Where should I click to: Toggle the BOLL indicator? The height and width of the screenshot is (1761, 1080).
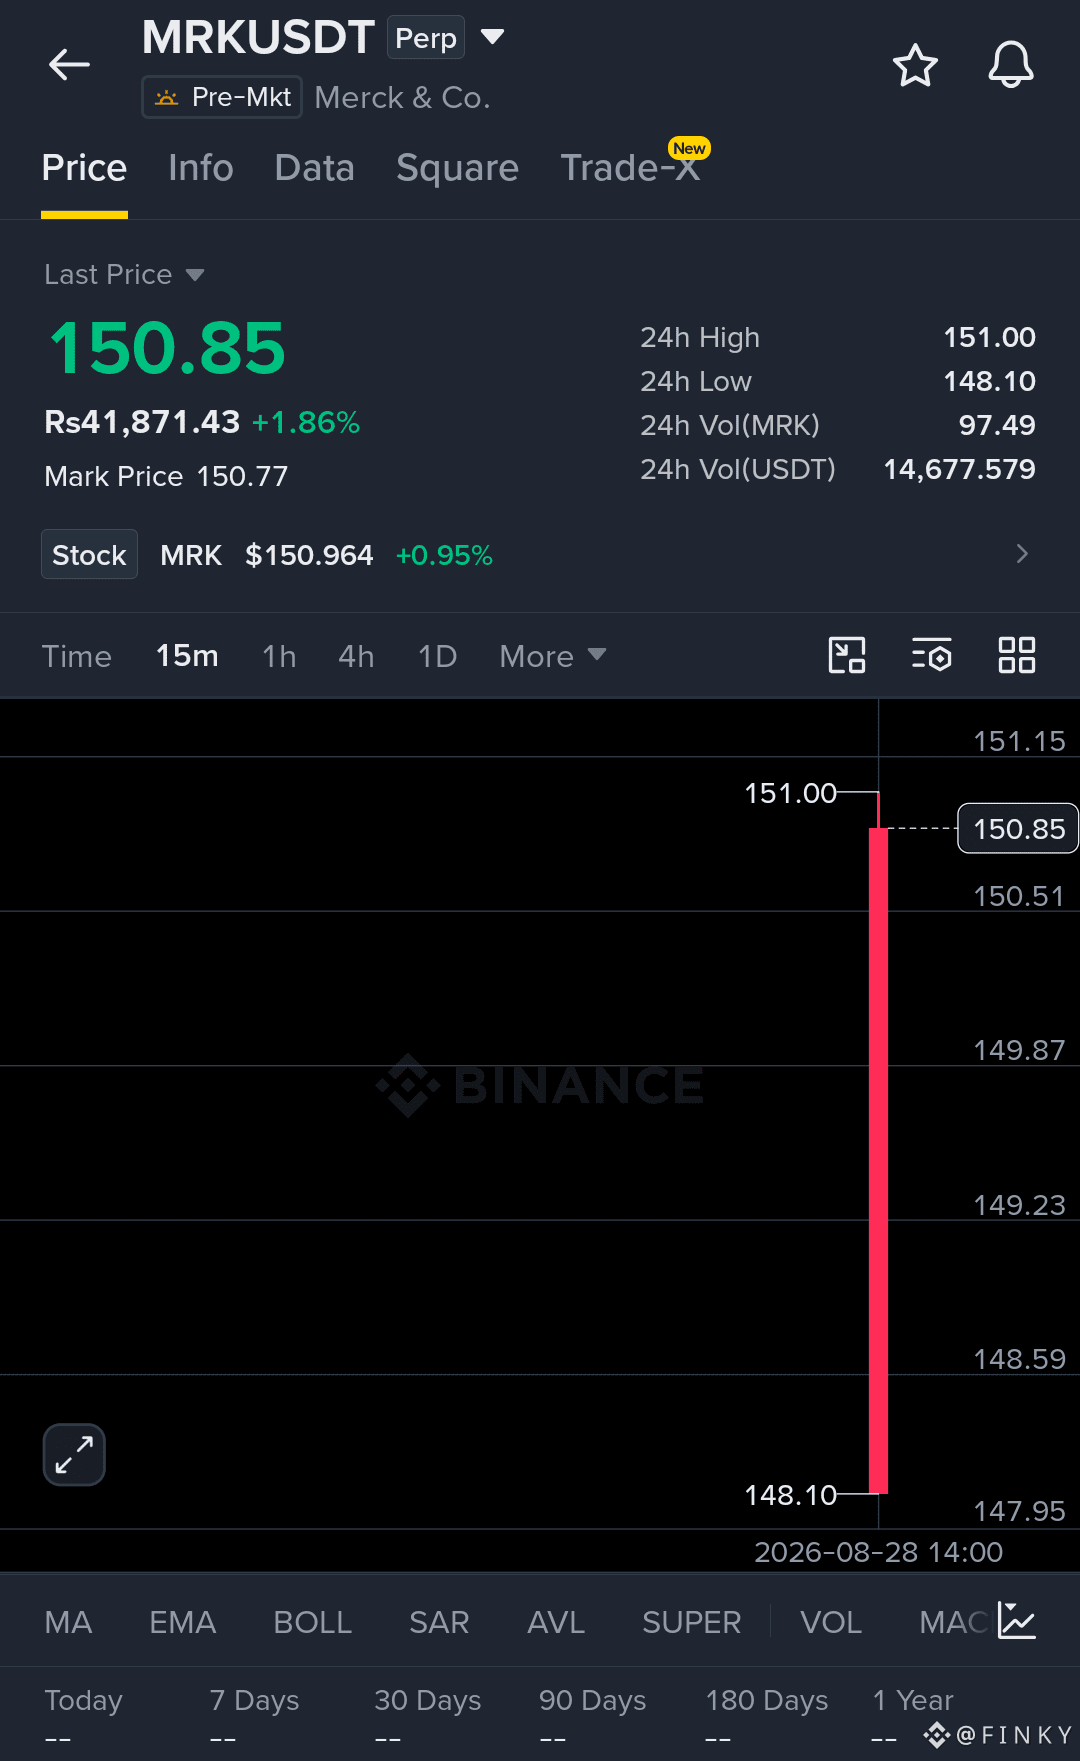[312, 1622]
